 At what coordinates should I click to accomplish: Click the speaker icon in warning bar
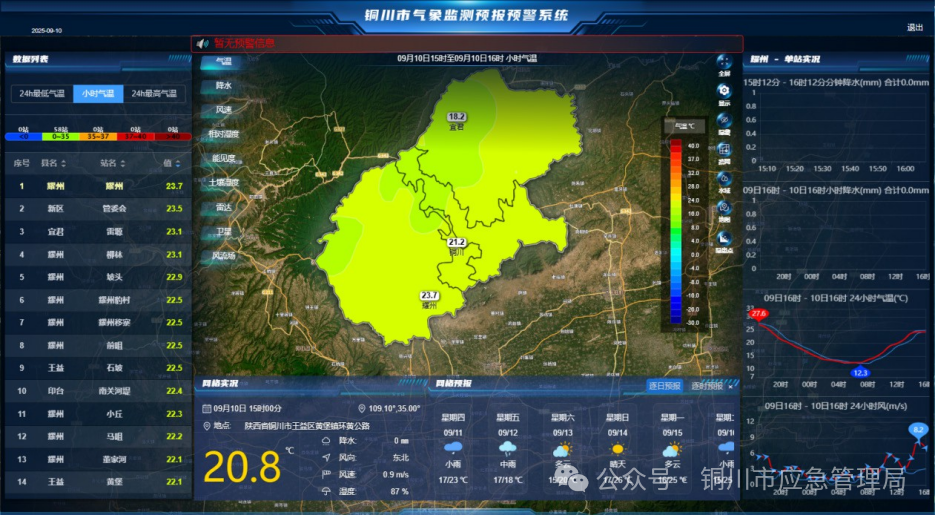[x=202, y=44]
